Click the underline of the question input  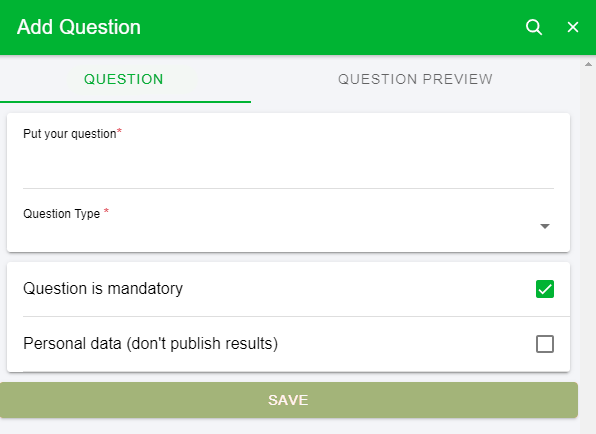pyautogui.click(x=288, y=188)
